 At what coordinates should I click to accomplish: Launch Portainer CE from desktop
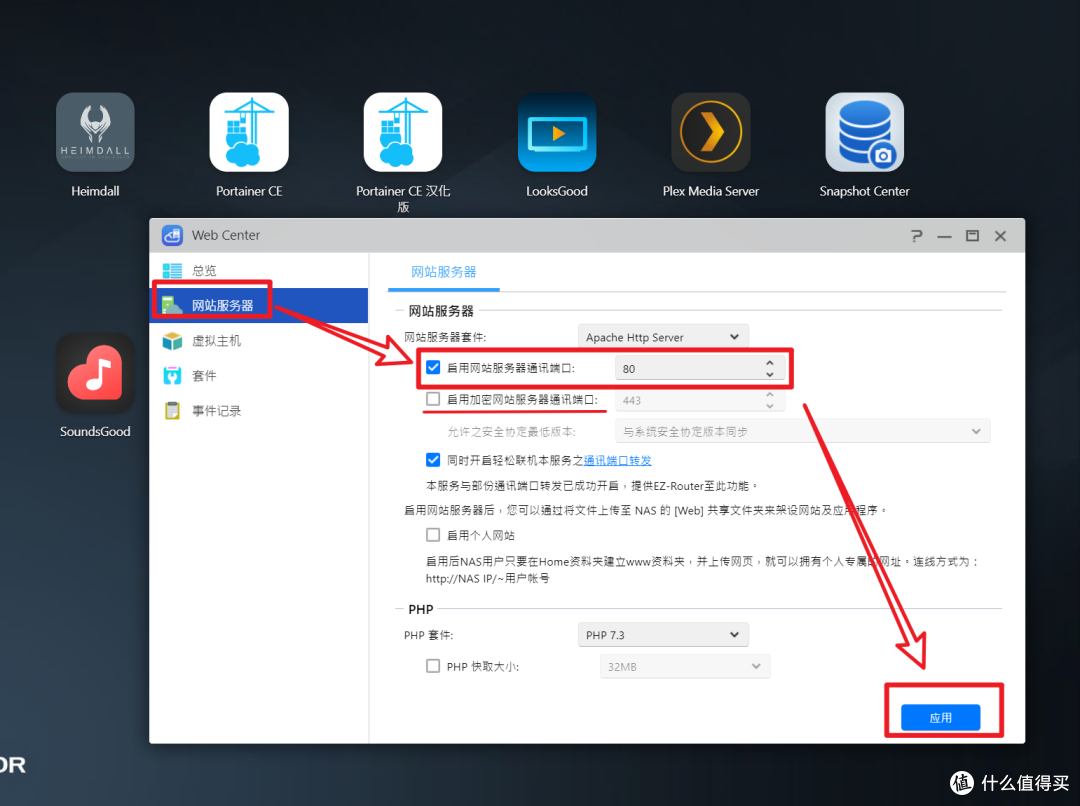point(249,132)
